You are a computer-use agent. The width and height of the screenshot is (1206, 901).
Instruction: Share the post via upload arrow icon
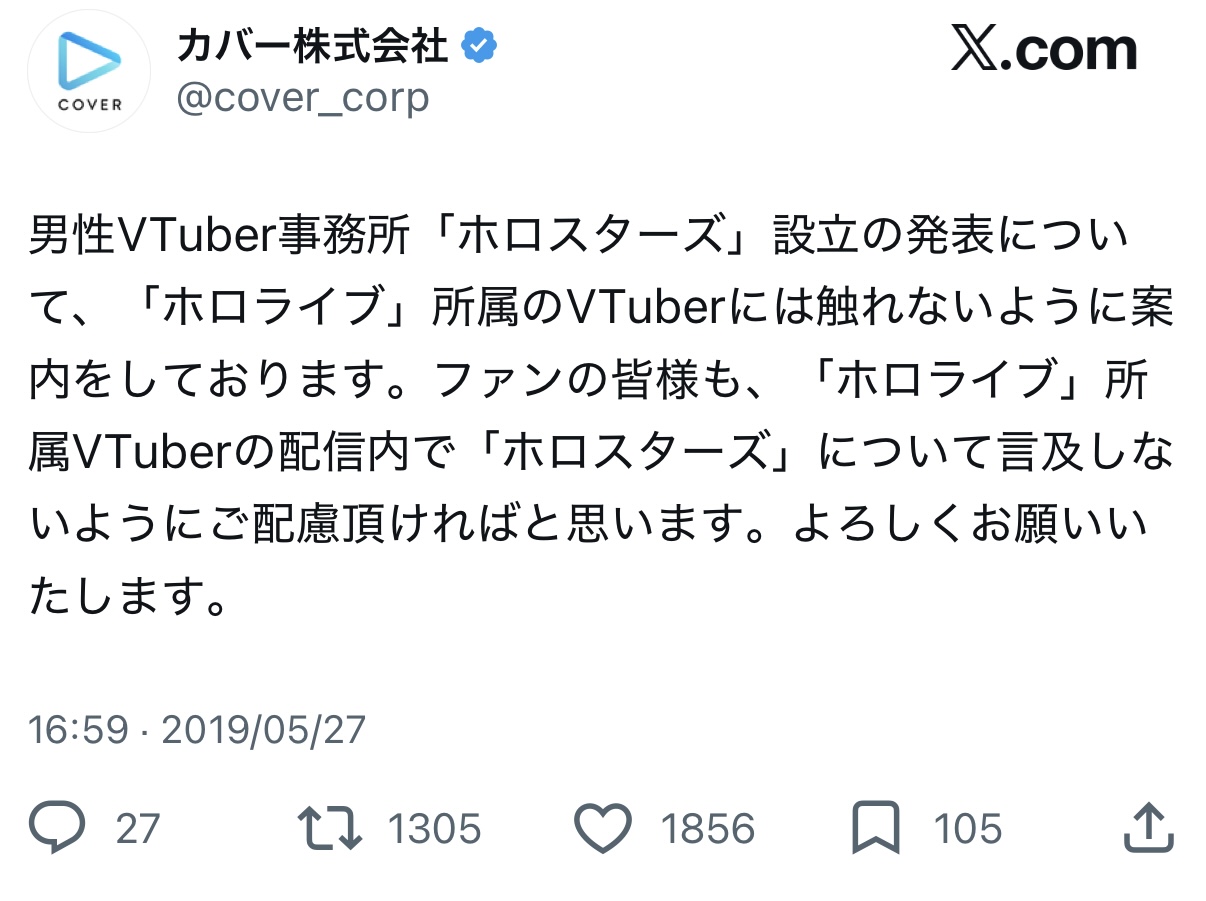[x=1146, y=829]
